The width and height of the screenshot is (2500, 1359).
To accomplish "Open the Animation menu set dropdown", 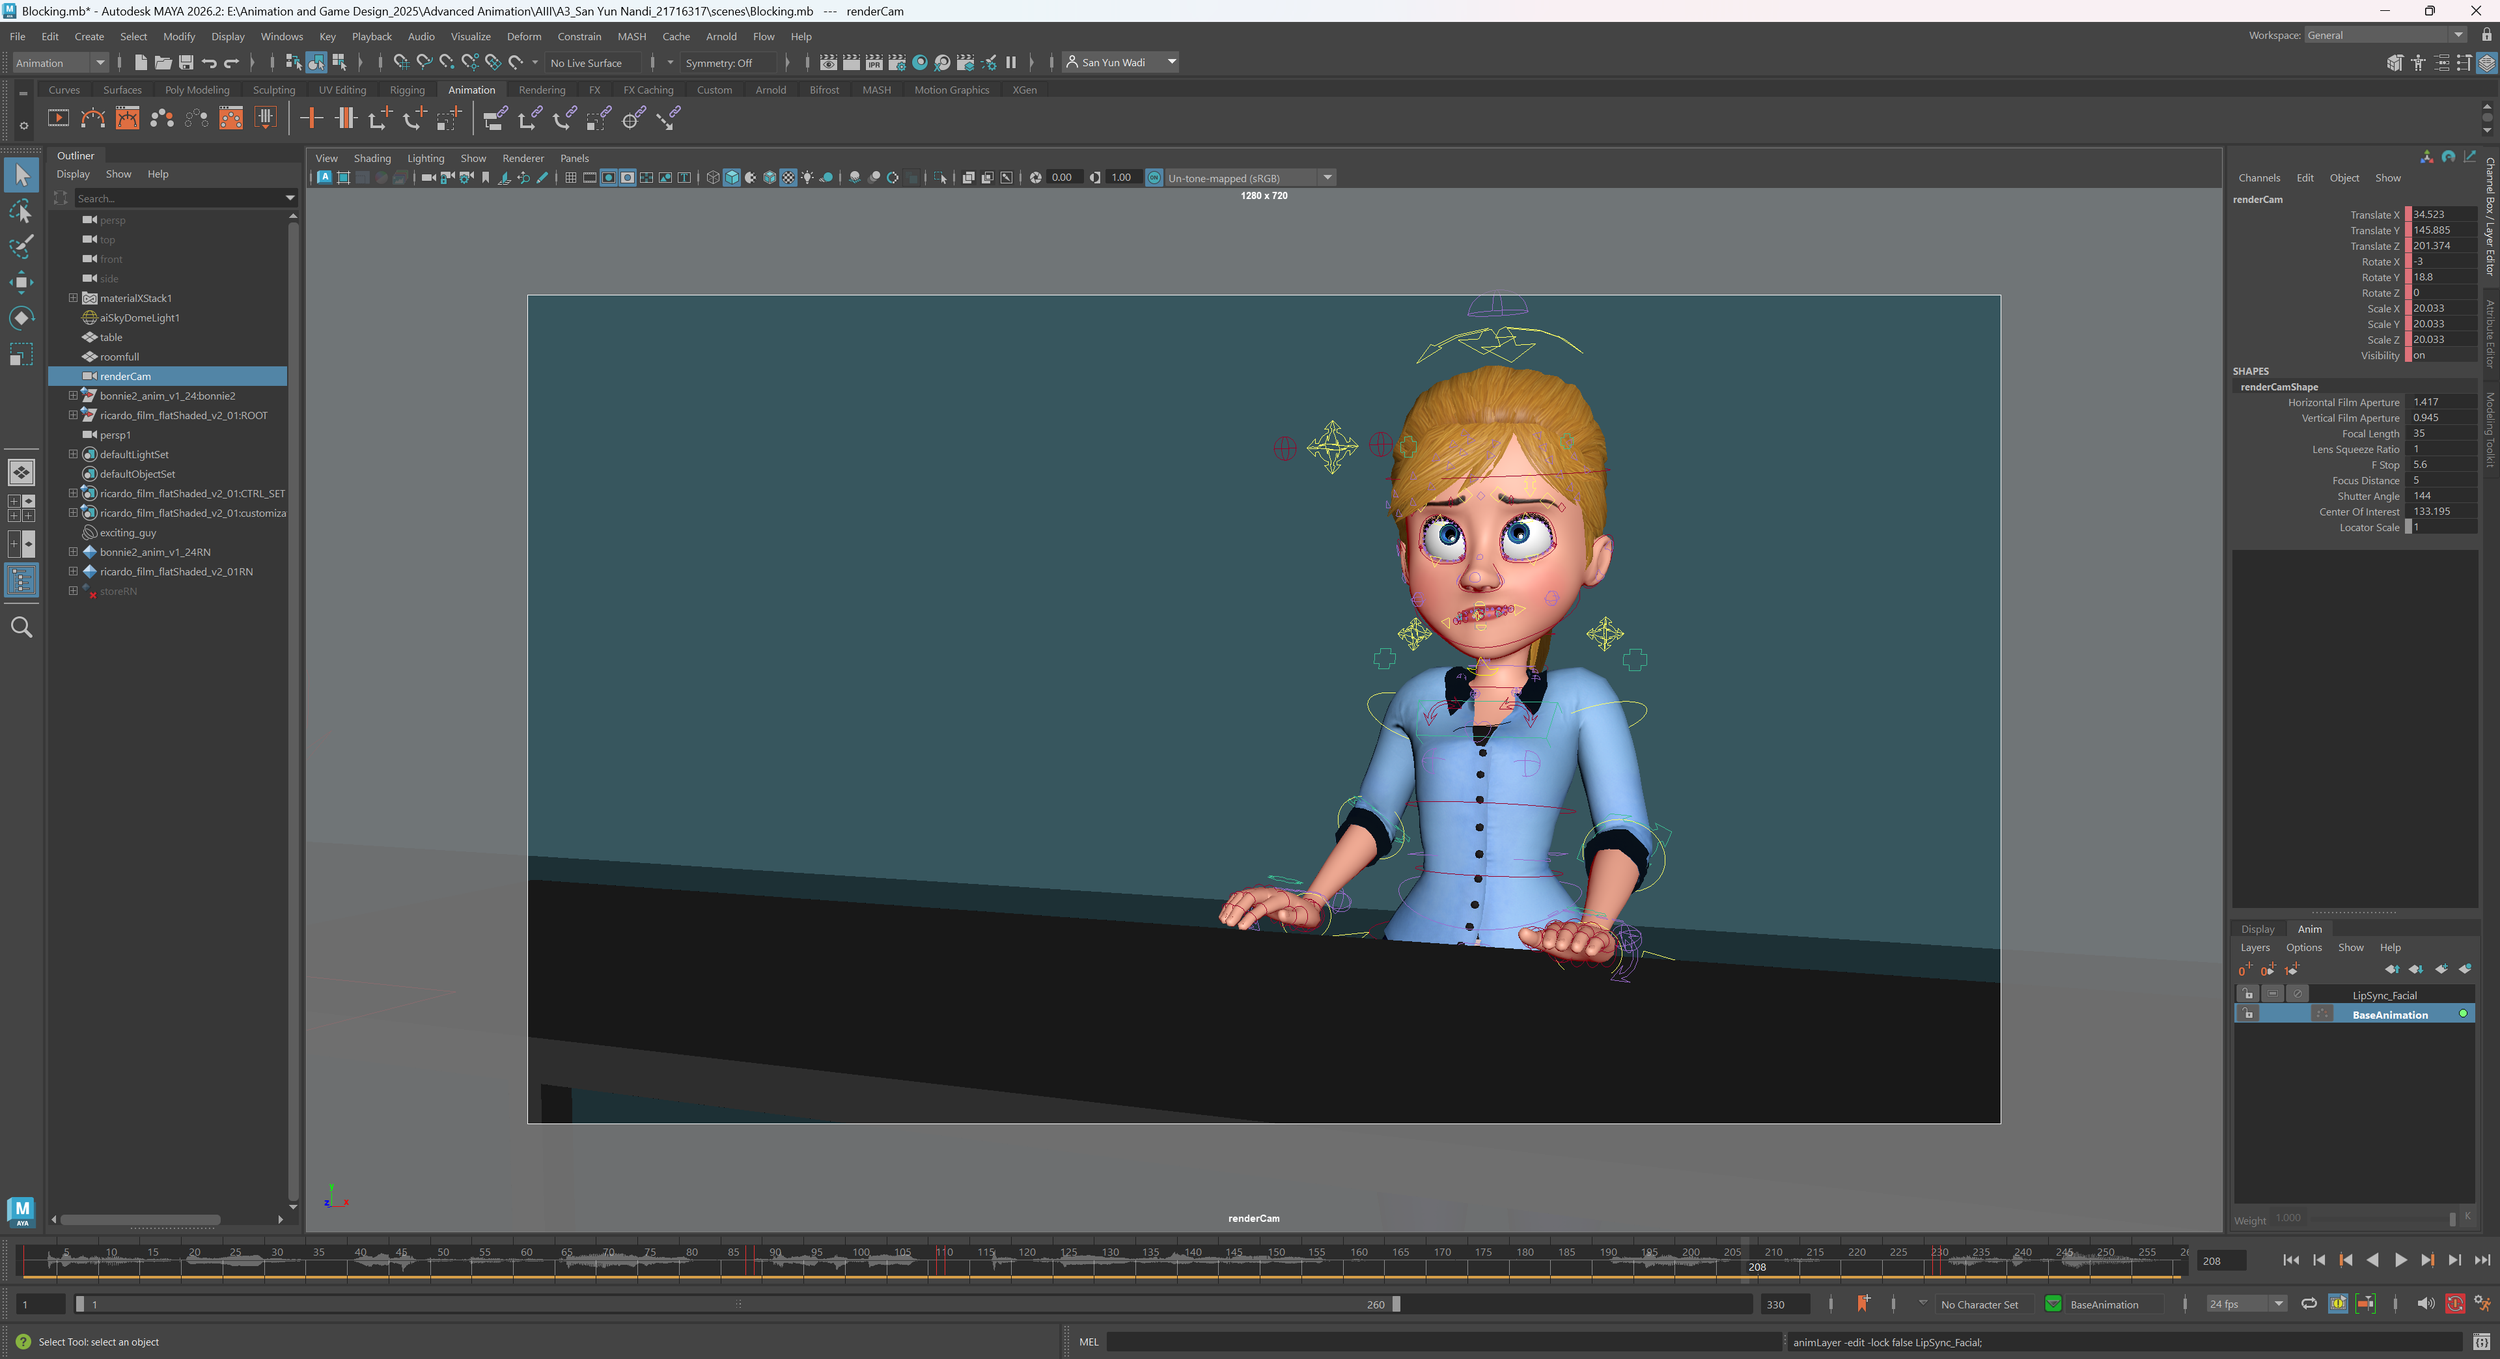I will point(60,63).
